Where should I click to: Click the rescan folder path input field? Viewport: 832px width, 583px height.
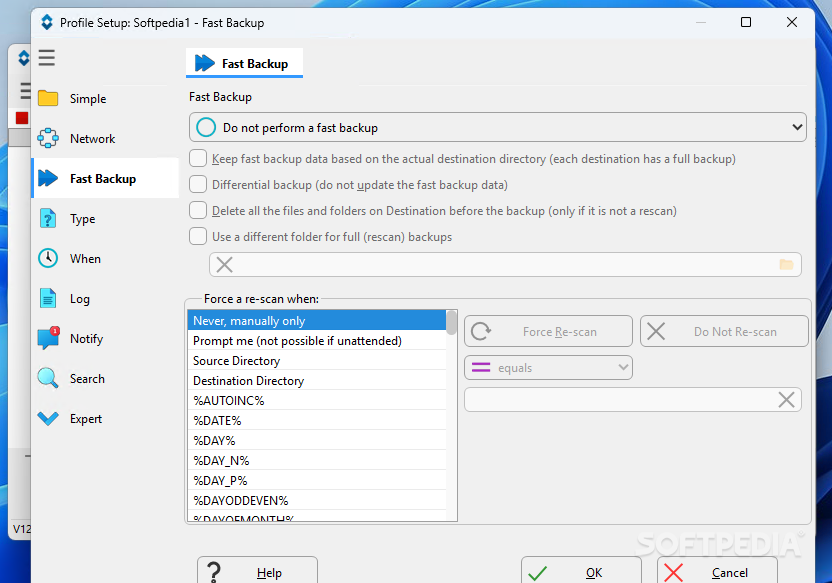(506, 265)
